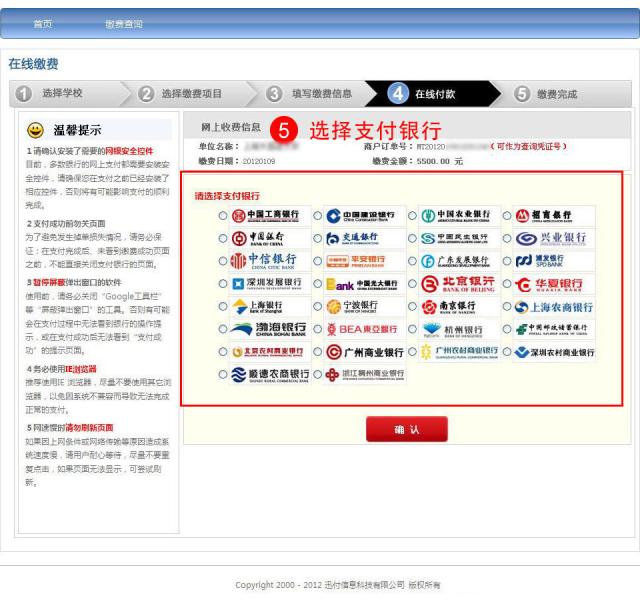Screen dimensions: 640x604
Task: Click the 缴费完成 step in the progress bar
Action: (557, 94)
